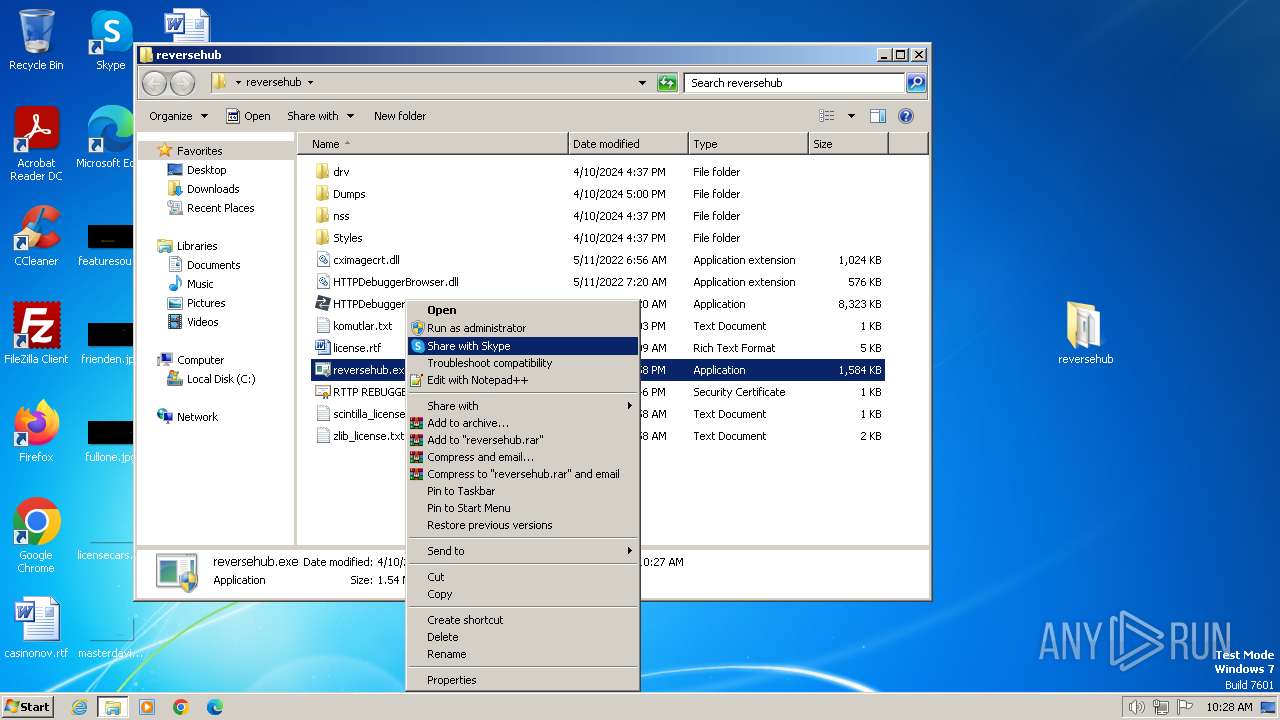Viewport: 1280px width, 720px height.
Task: Click the search magnifier icon
Action: point(915,83)
